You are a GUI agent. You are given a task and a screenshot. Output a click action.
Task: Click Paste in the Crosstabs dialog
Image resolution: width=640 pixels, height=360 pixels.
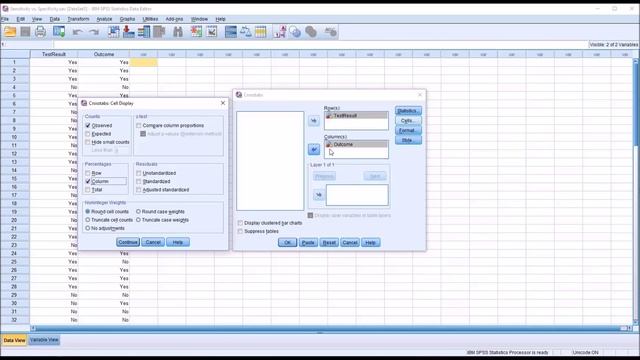(x=308, y=242)
